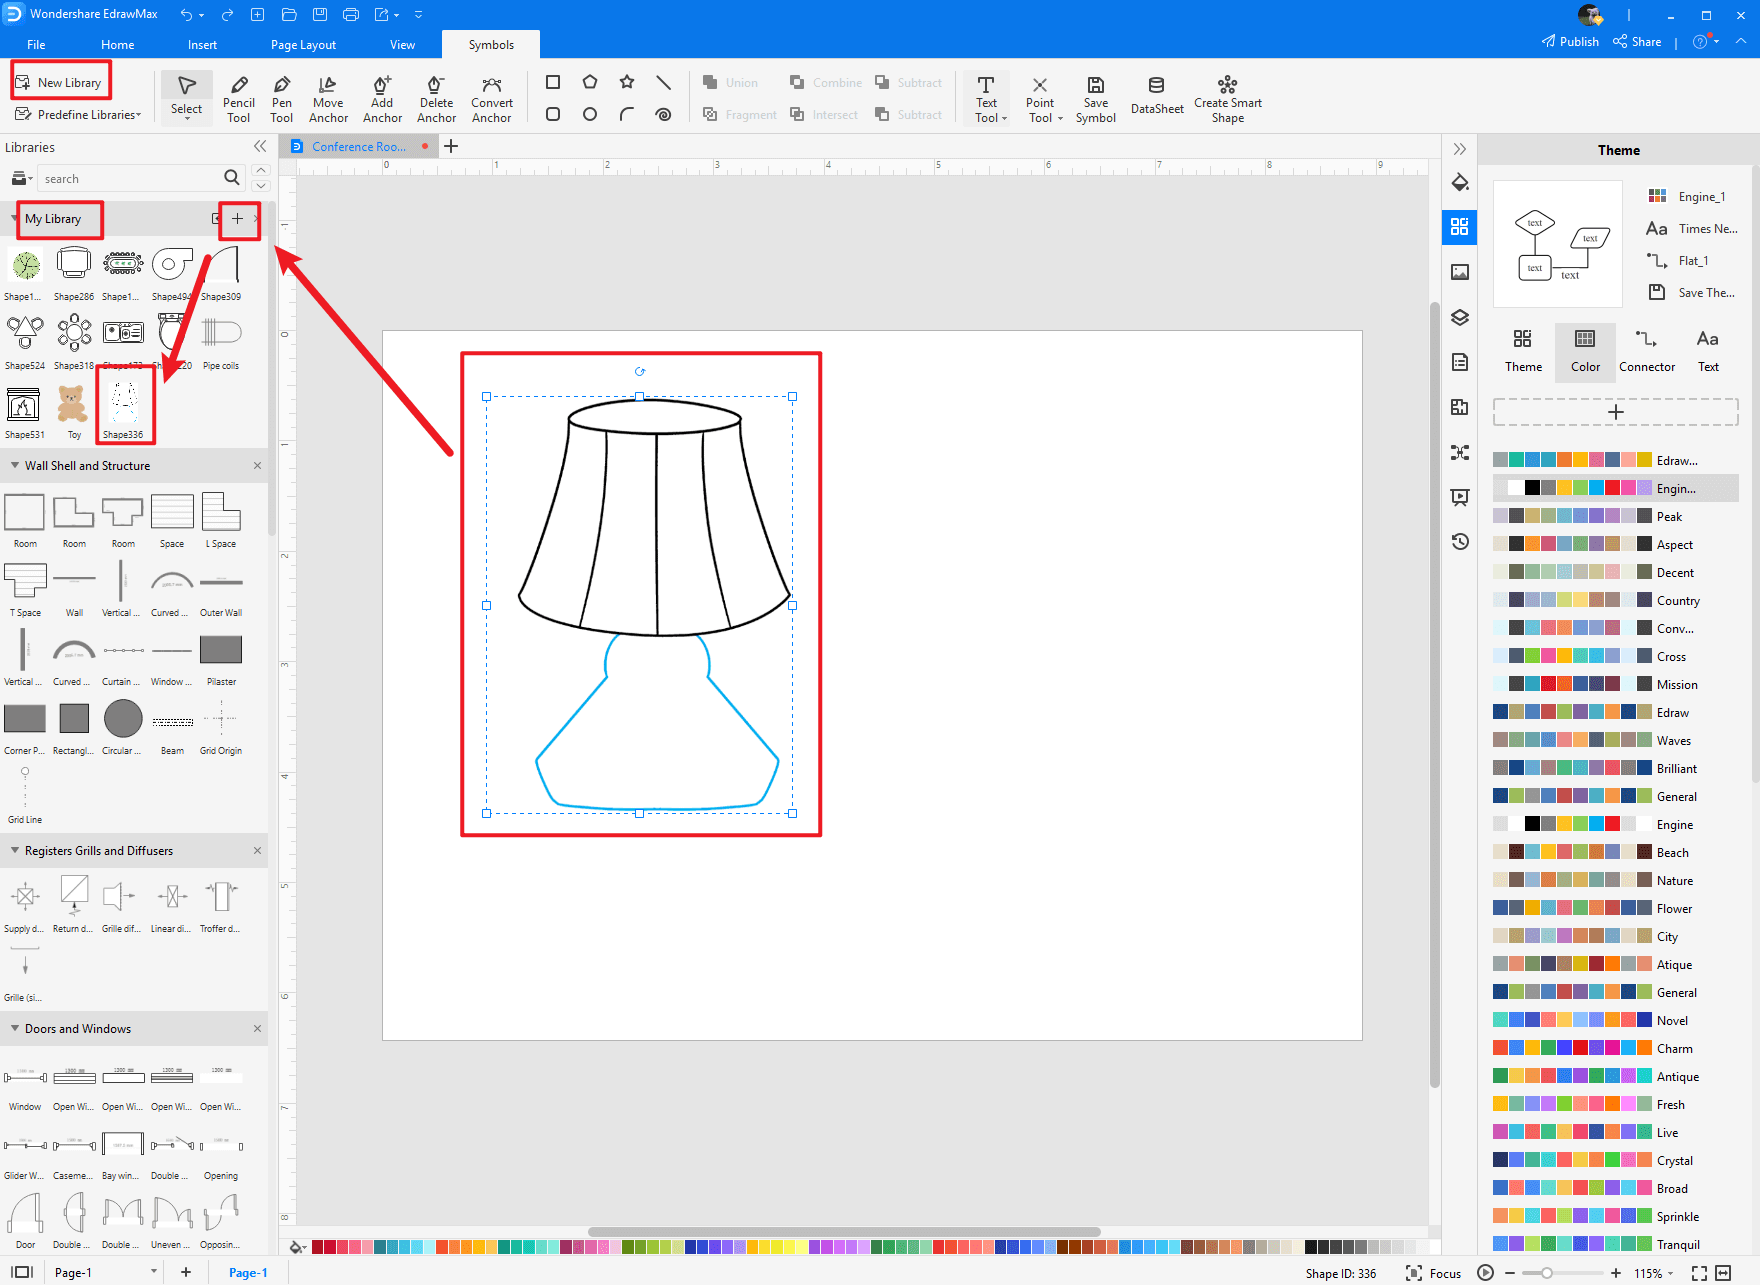Click Create Smart Shape
The height and width of the screenshot is (1285, 1760).
pyautogui.click(x=1227, y=98)
